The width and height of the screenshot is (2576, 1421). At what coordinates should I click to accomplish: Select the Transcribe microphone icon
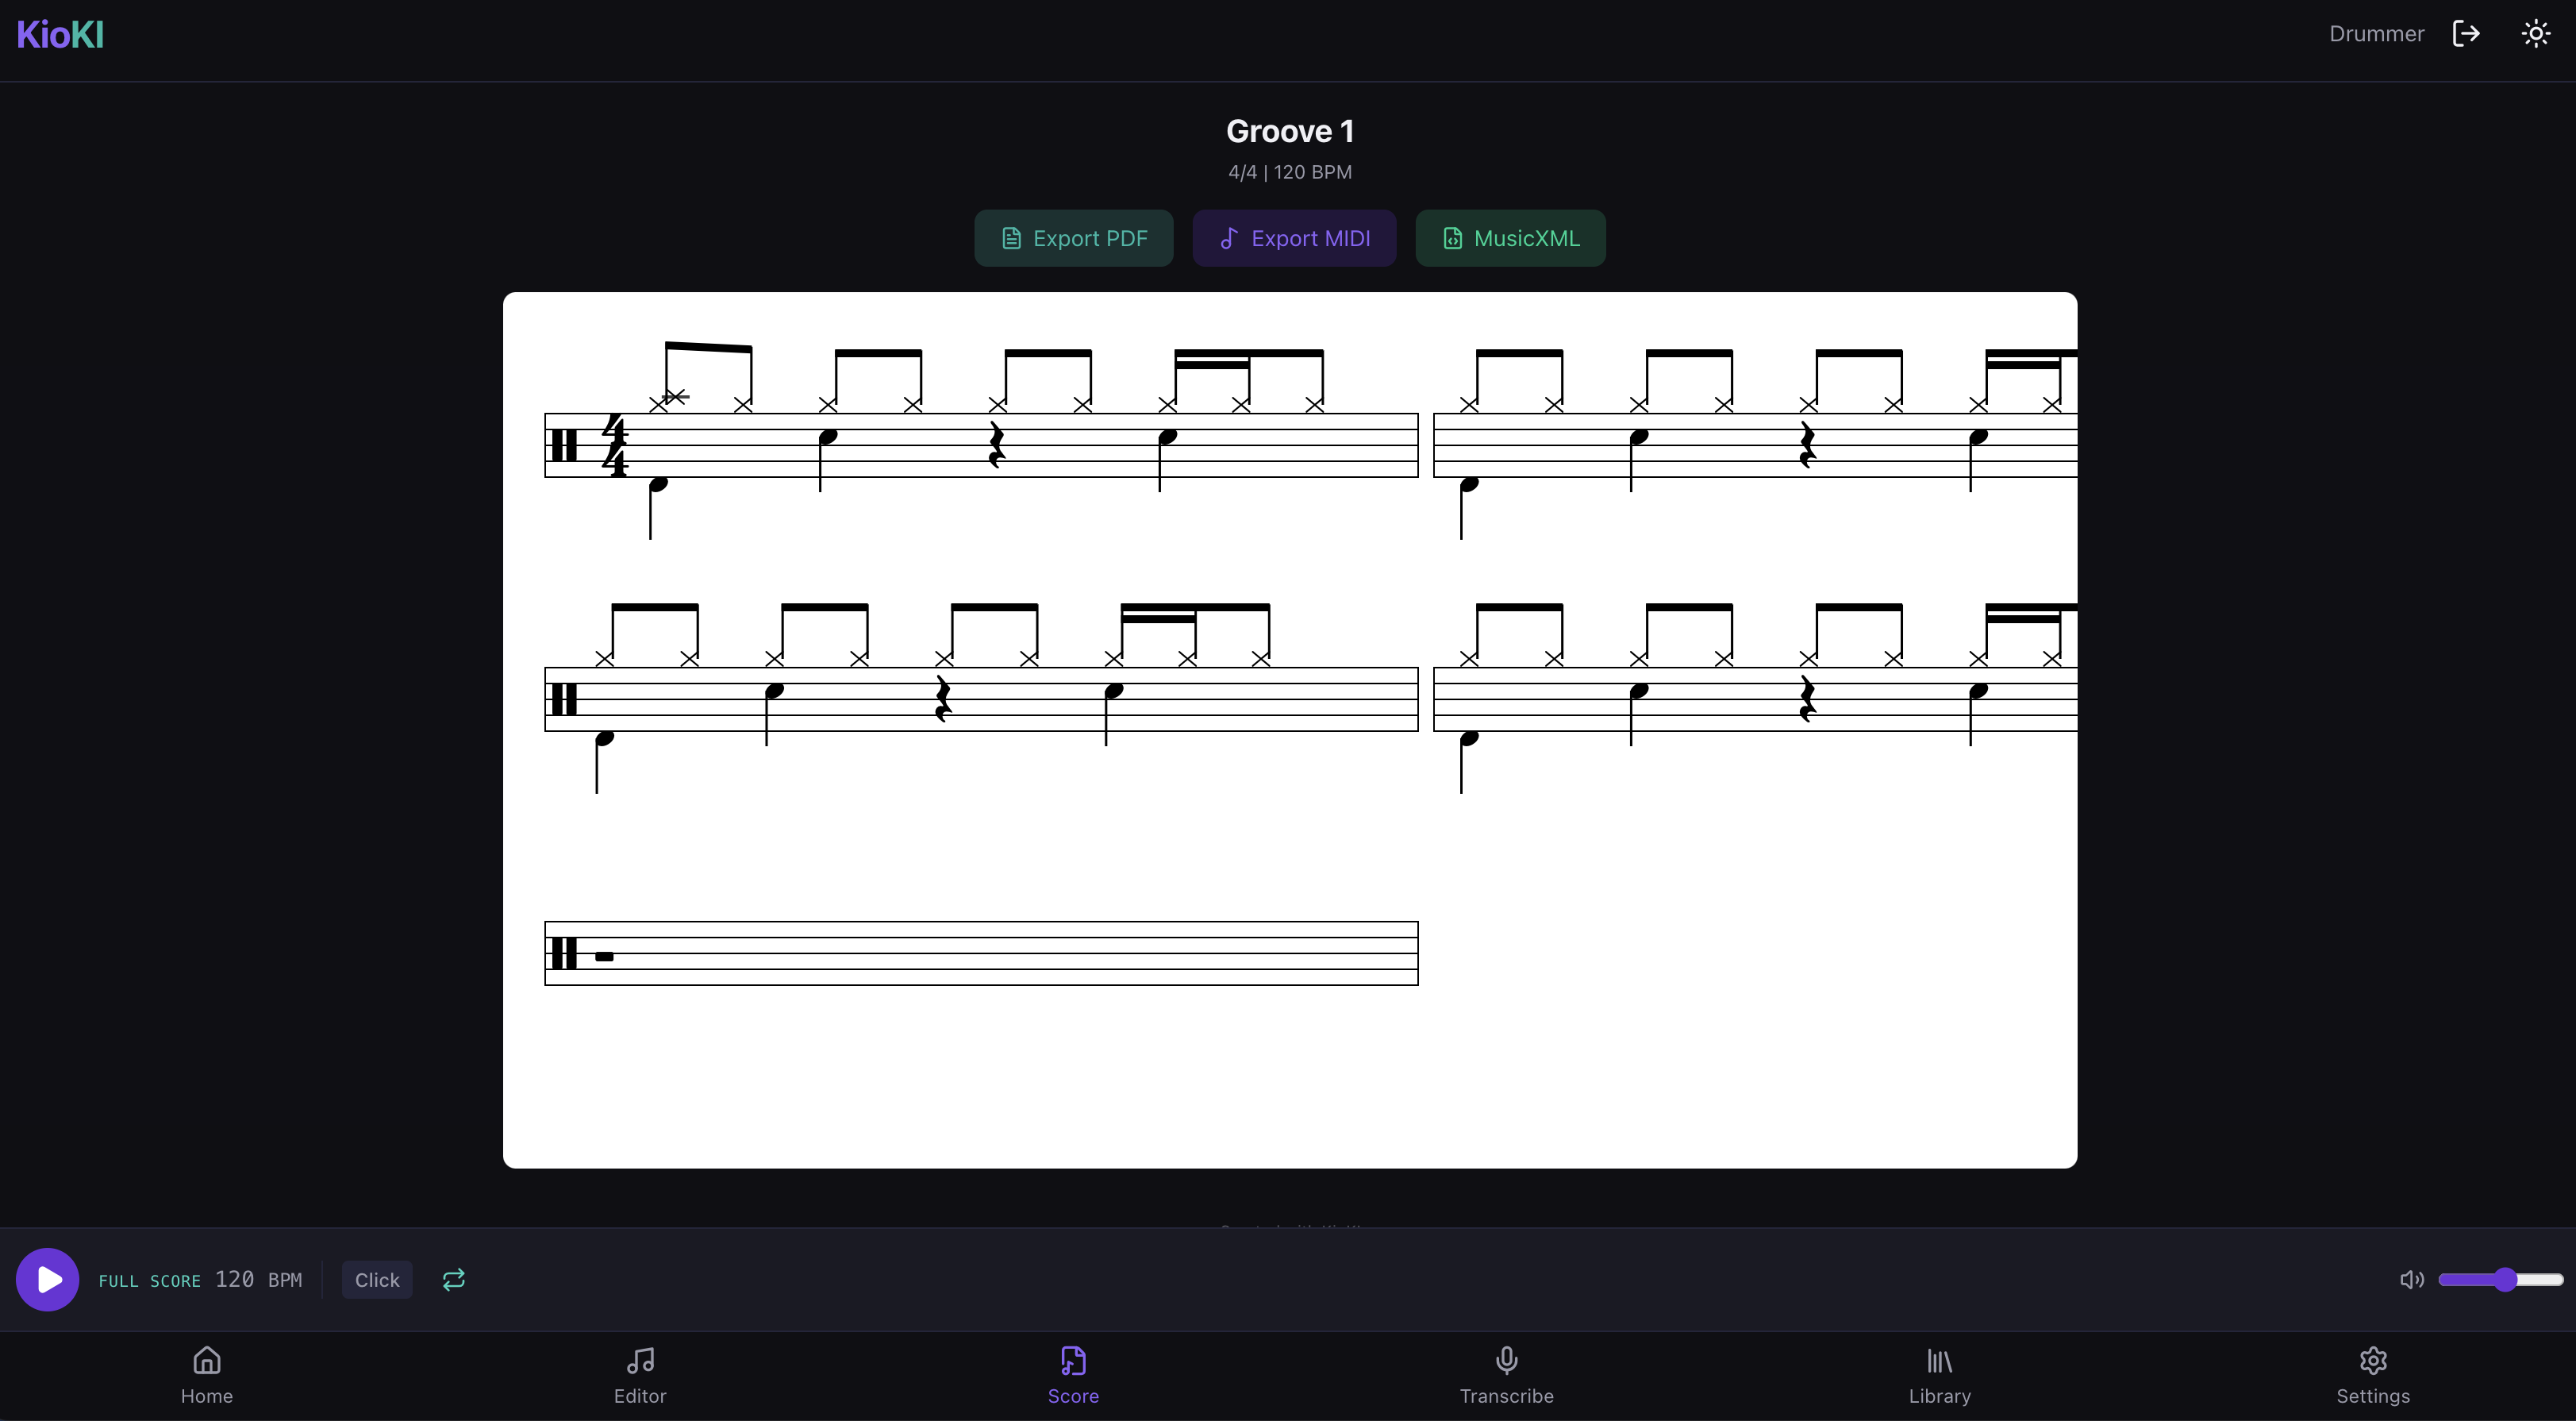(x=1507, y=1360)
